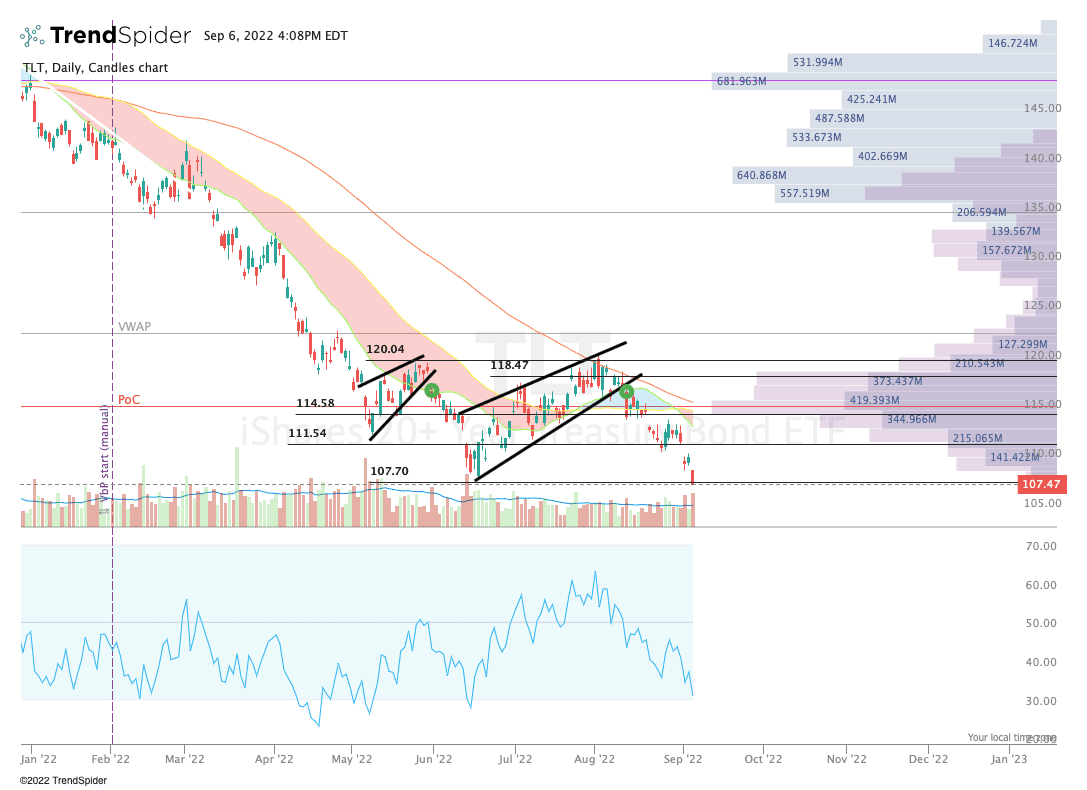Click the green signal marker near mid-August 2022

[x=627, y=392]
